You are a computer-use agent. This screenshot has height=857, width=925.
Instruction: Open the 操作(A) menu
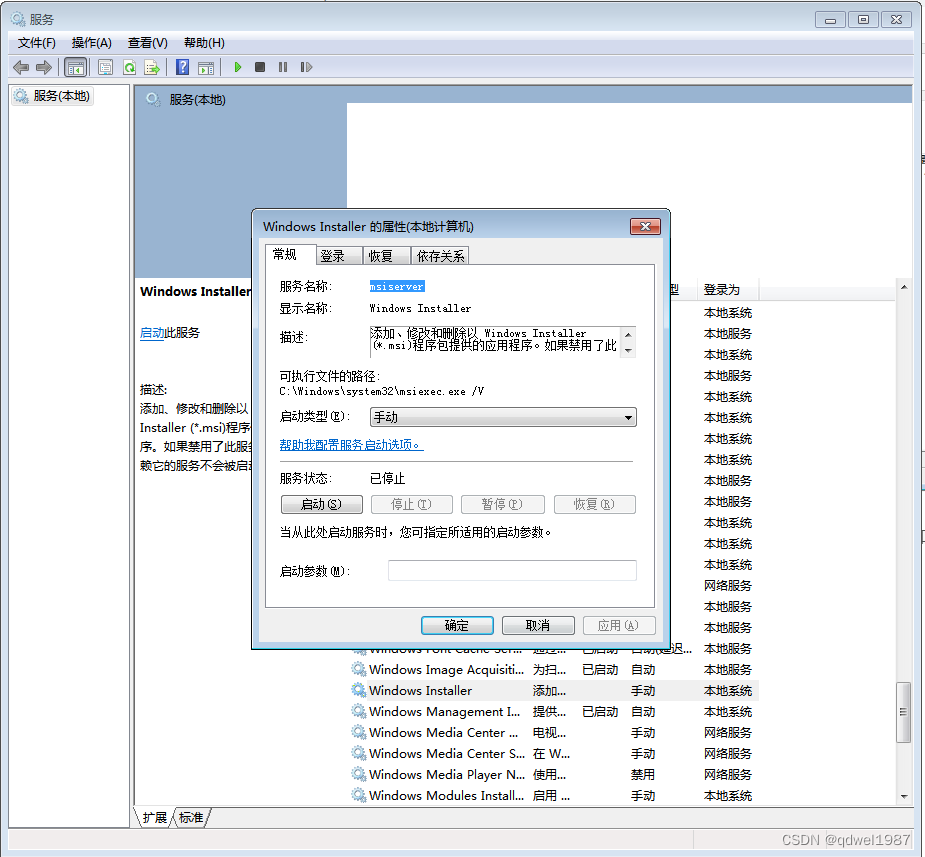tap(91, 43)
